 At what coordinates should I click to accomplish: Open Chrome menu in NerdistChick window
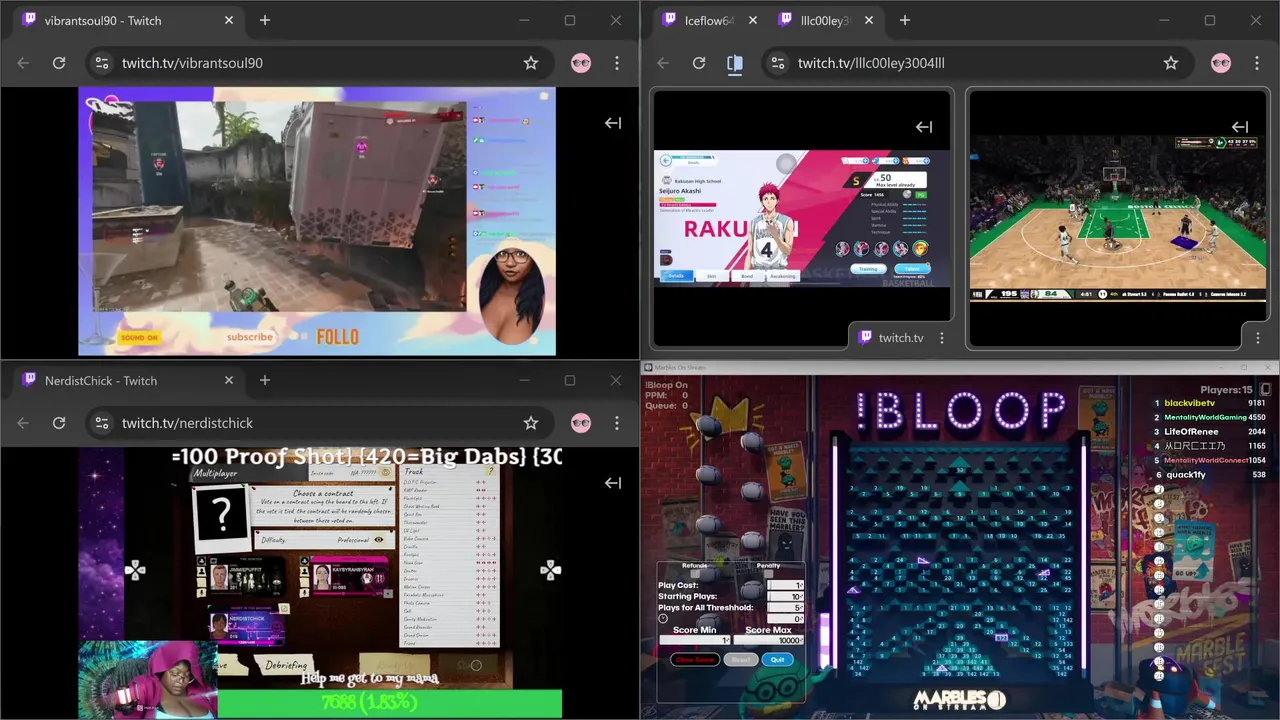(617, 423)
